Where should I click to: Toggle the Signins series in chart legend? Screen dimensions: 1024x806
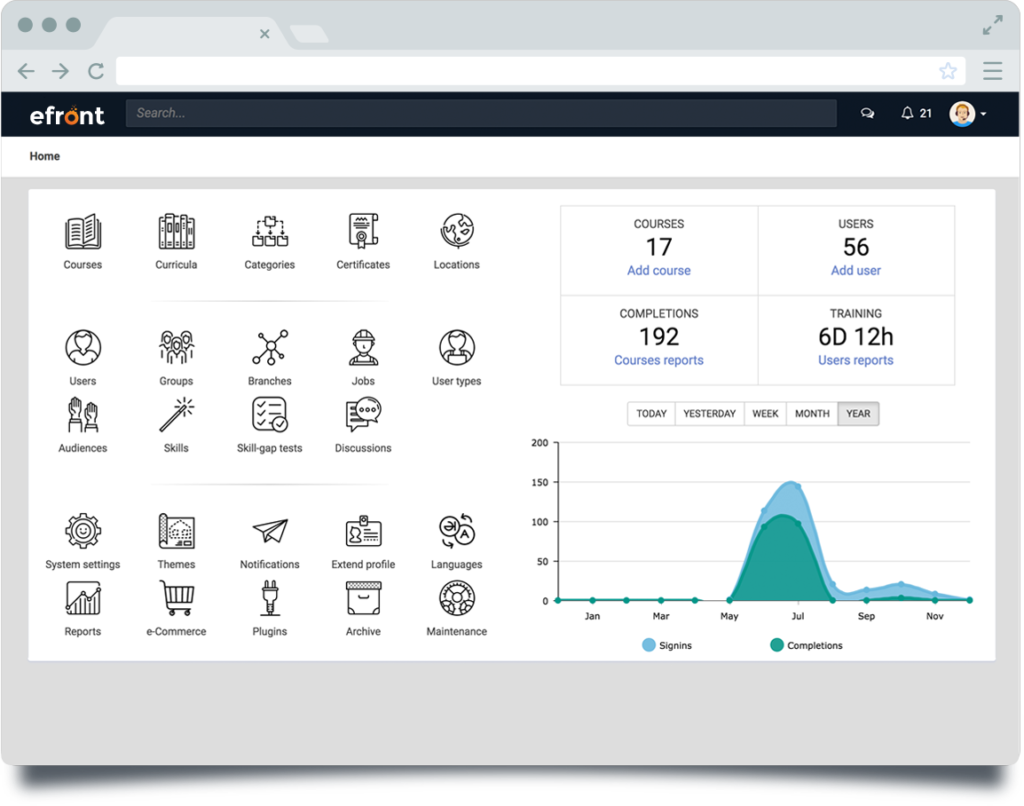tap(667, 646)
